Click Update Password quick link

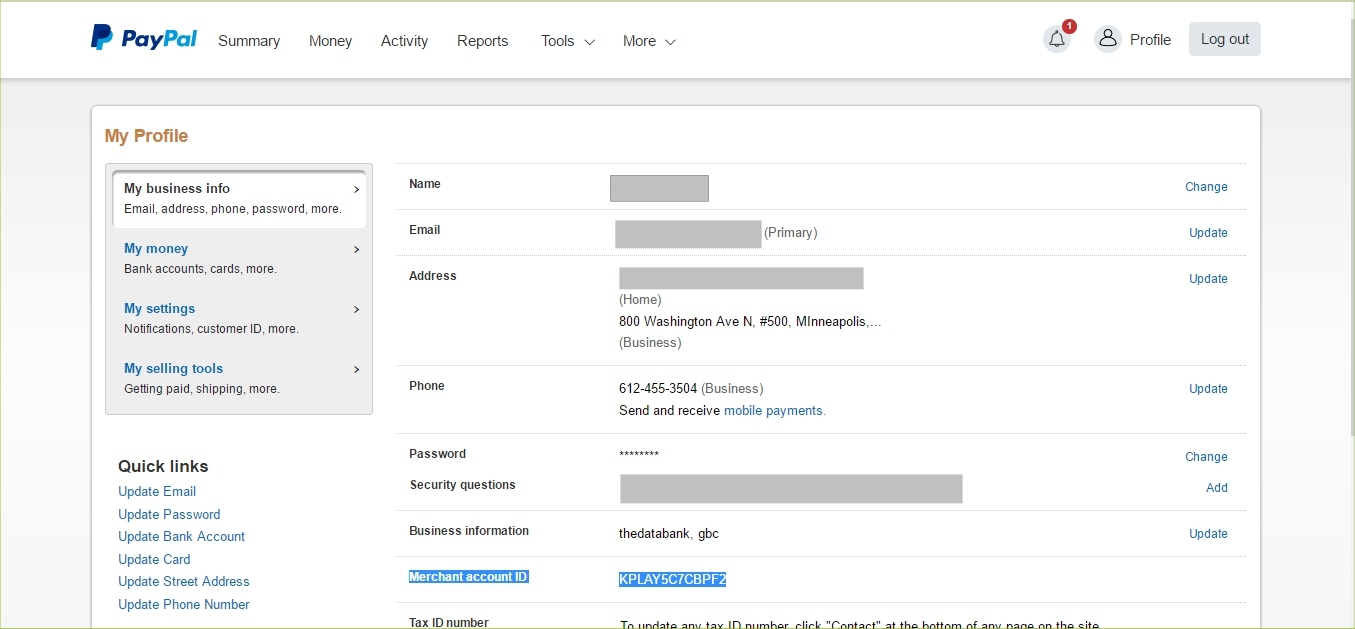coord(169,514)
